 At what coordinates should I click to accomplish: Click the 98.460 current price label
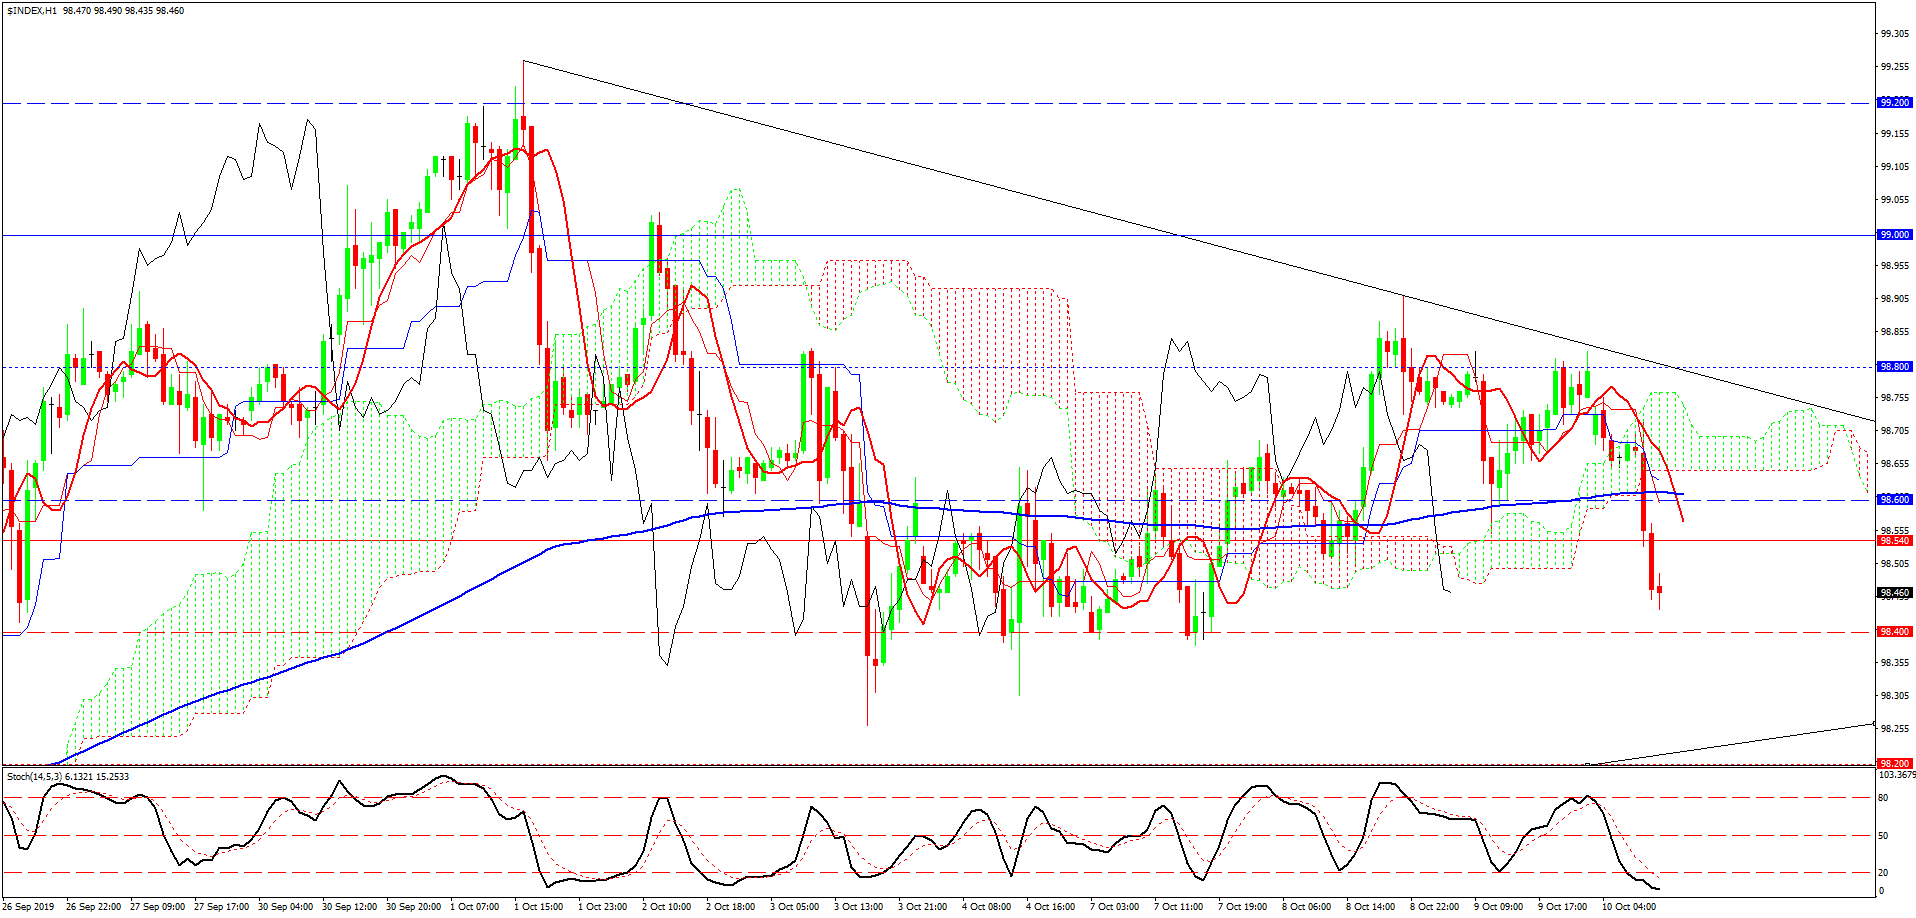click(1895, 593)
